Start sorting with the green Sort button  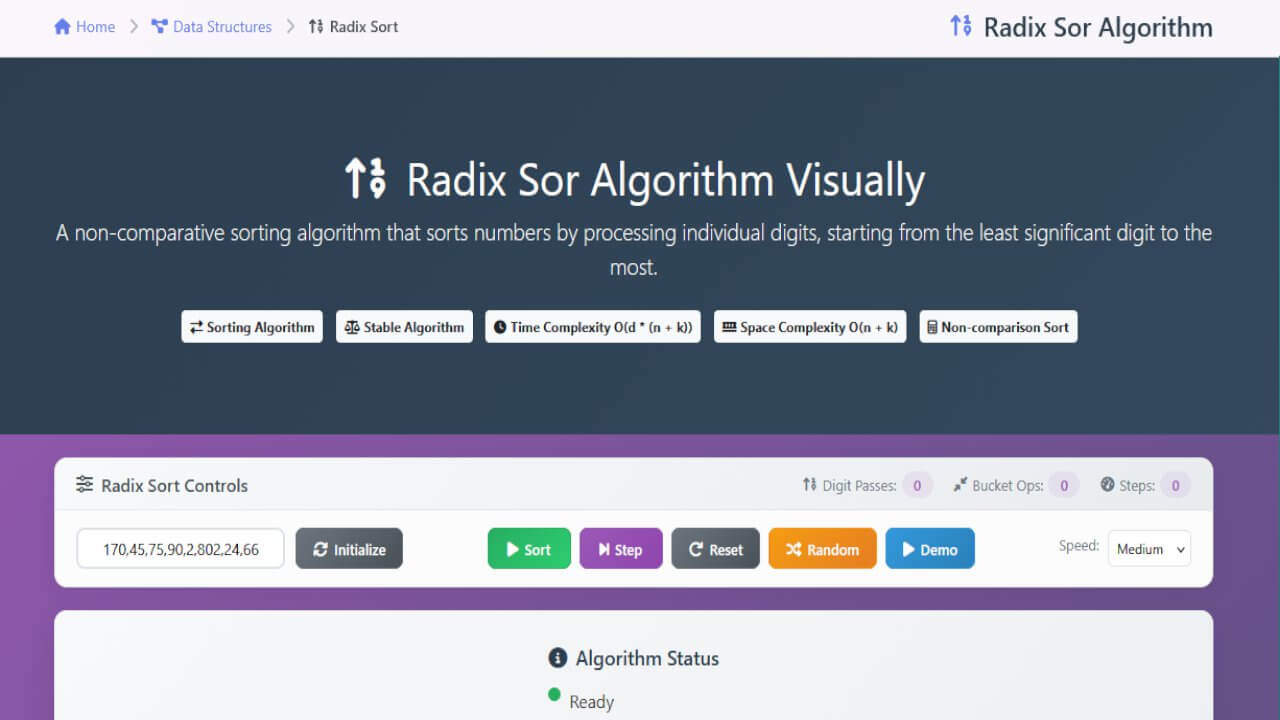(529, 549)
